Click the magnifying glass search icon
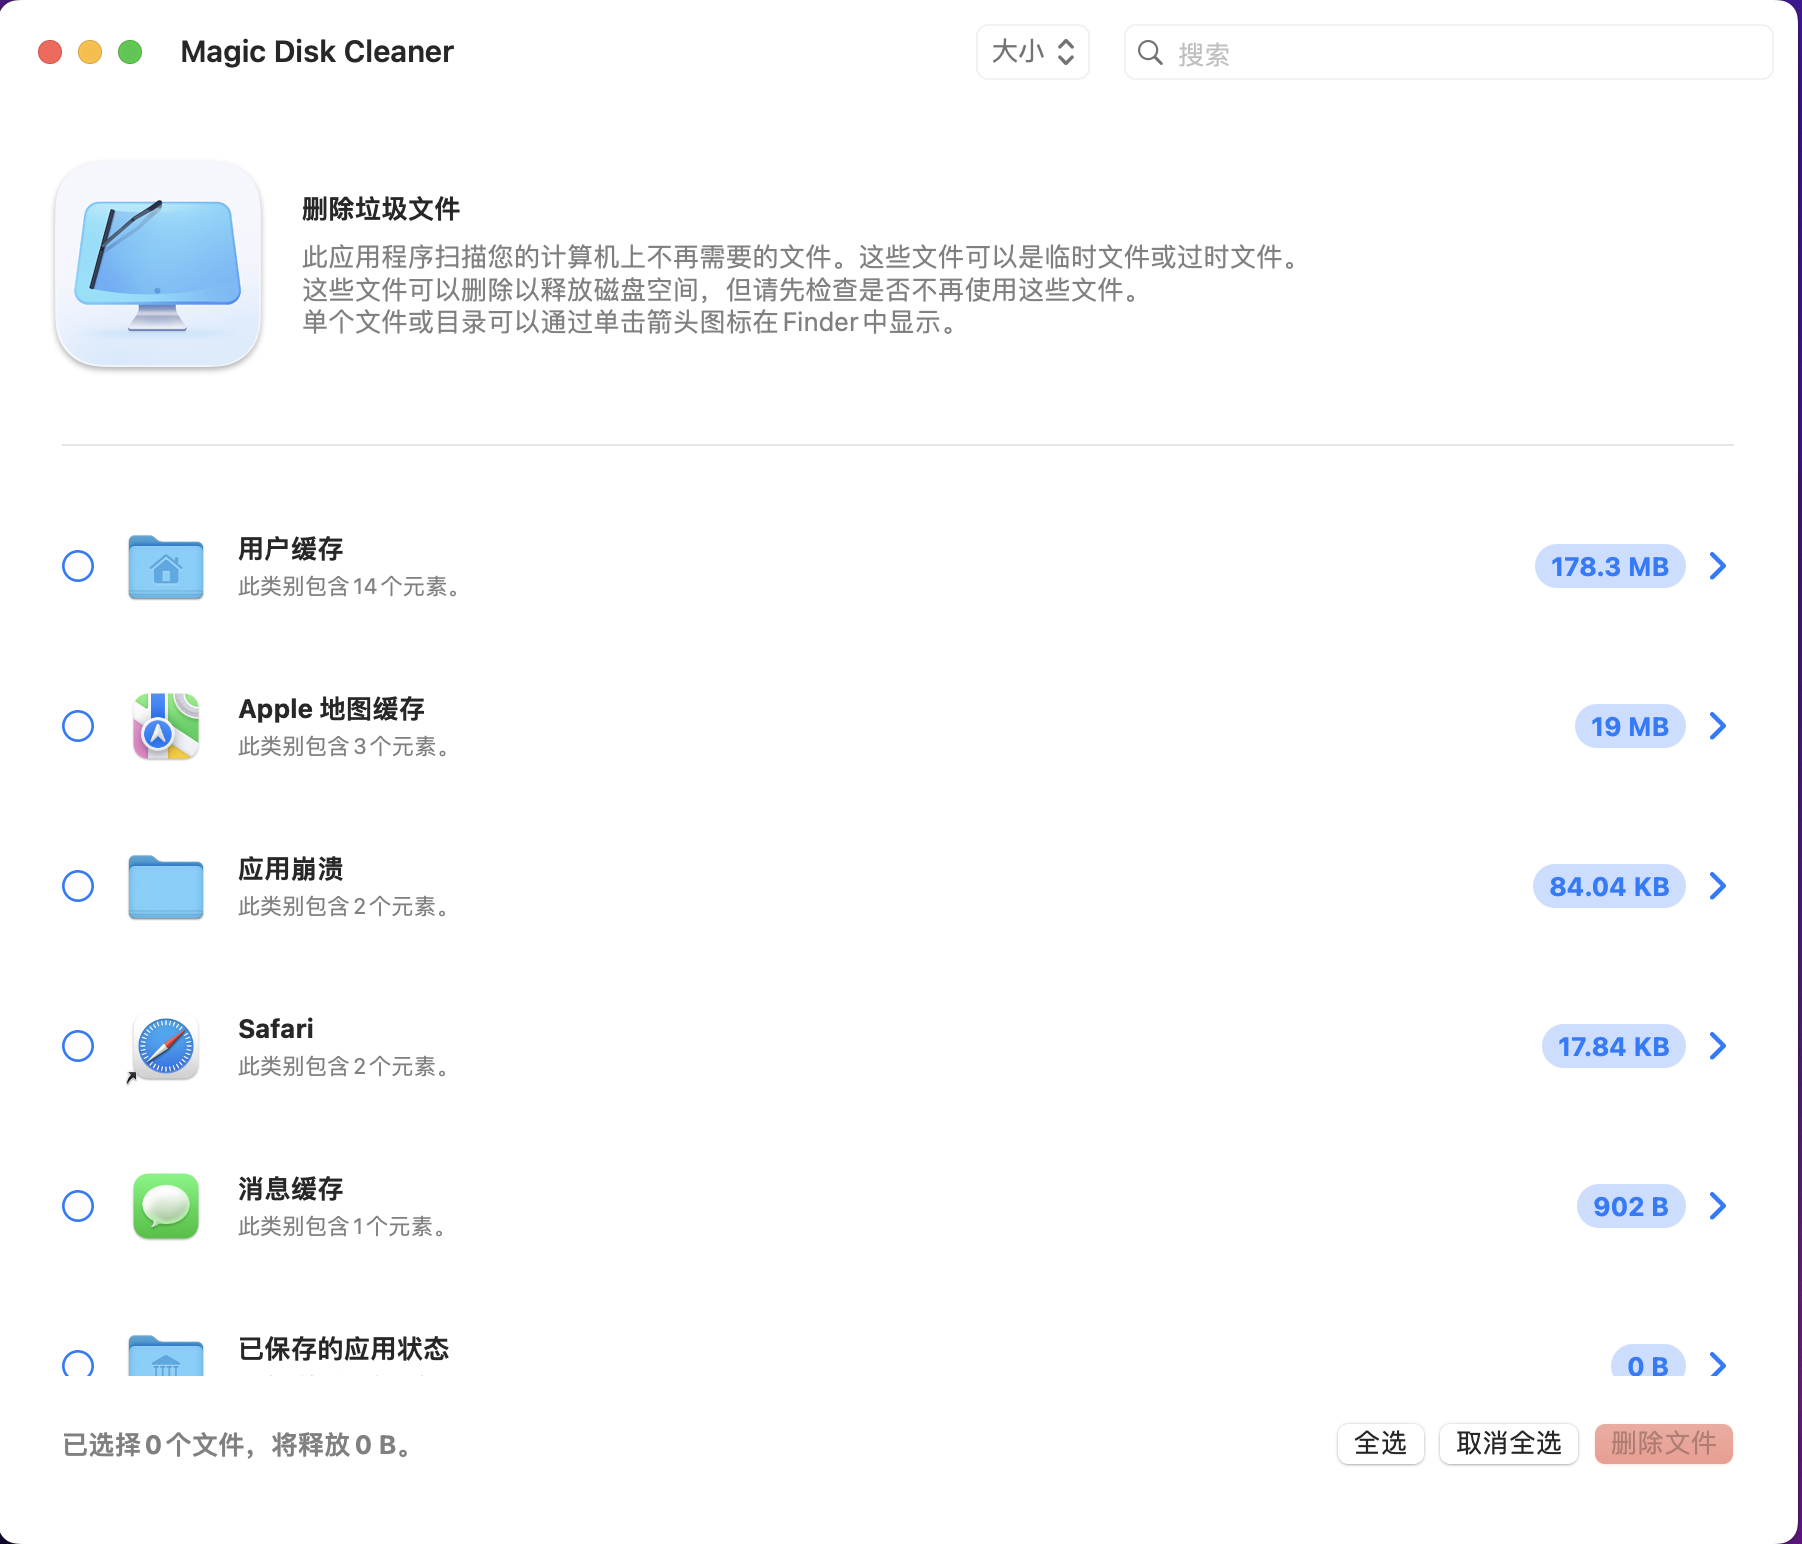 (1151, 53)
